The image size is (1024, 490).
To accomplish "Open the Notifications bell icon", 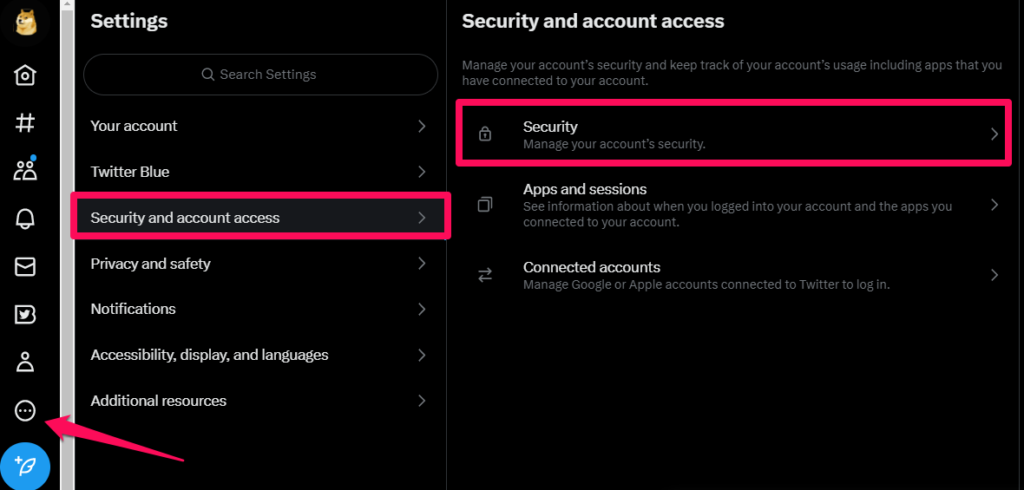I will click(25, 219).
